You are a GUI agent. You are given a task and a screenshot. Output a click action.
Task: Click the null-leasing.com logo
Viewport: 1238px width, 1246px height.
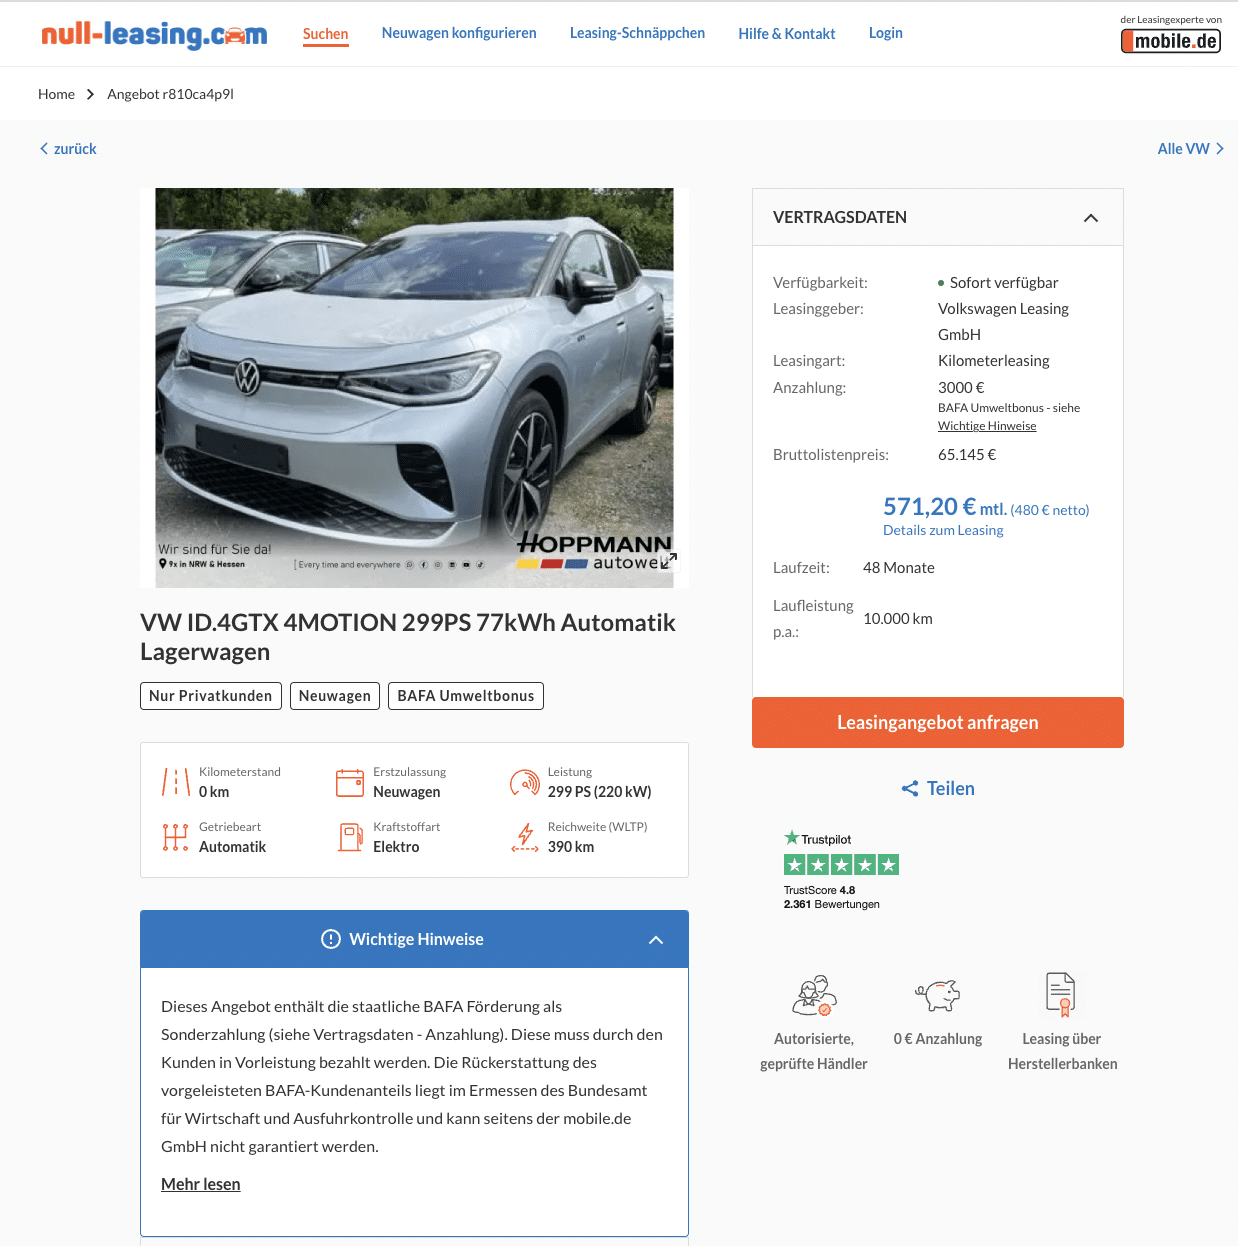154,34
